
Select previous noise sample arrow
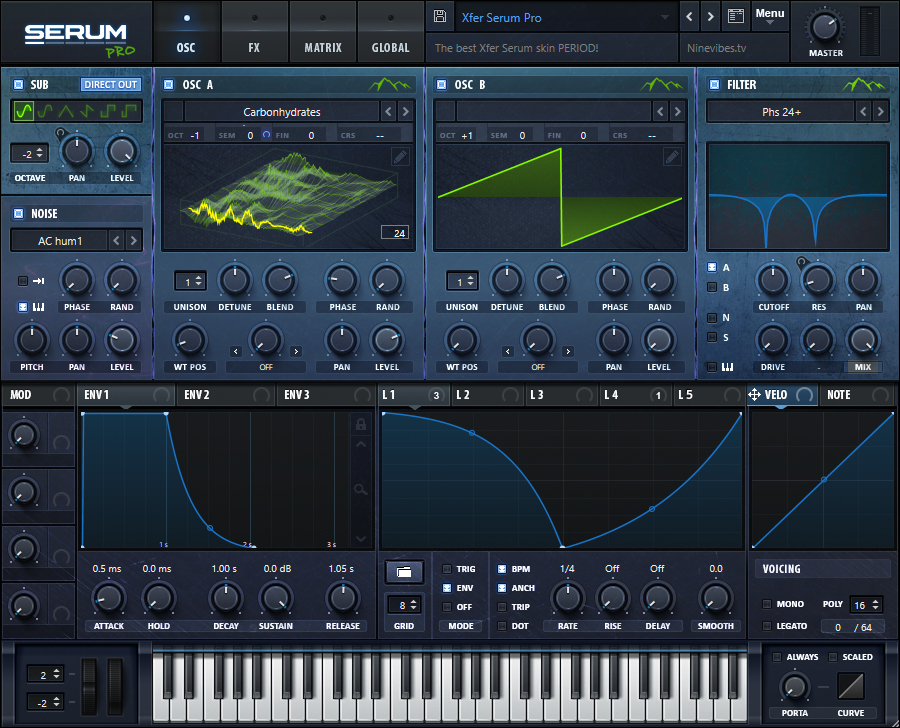tap(117, 241)
